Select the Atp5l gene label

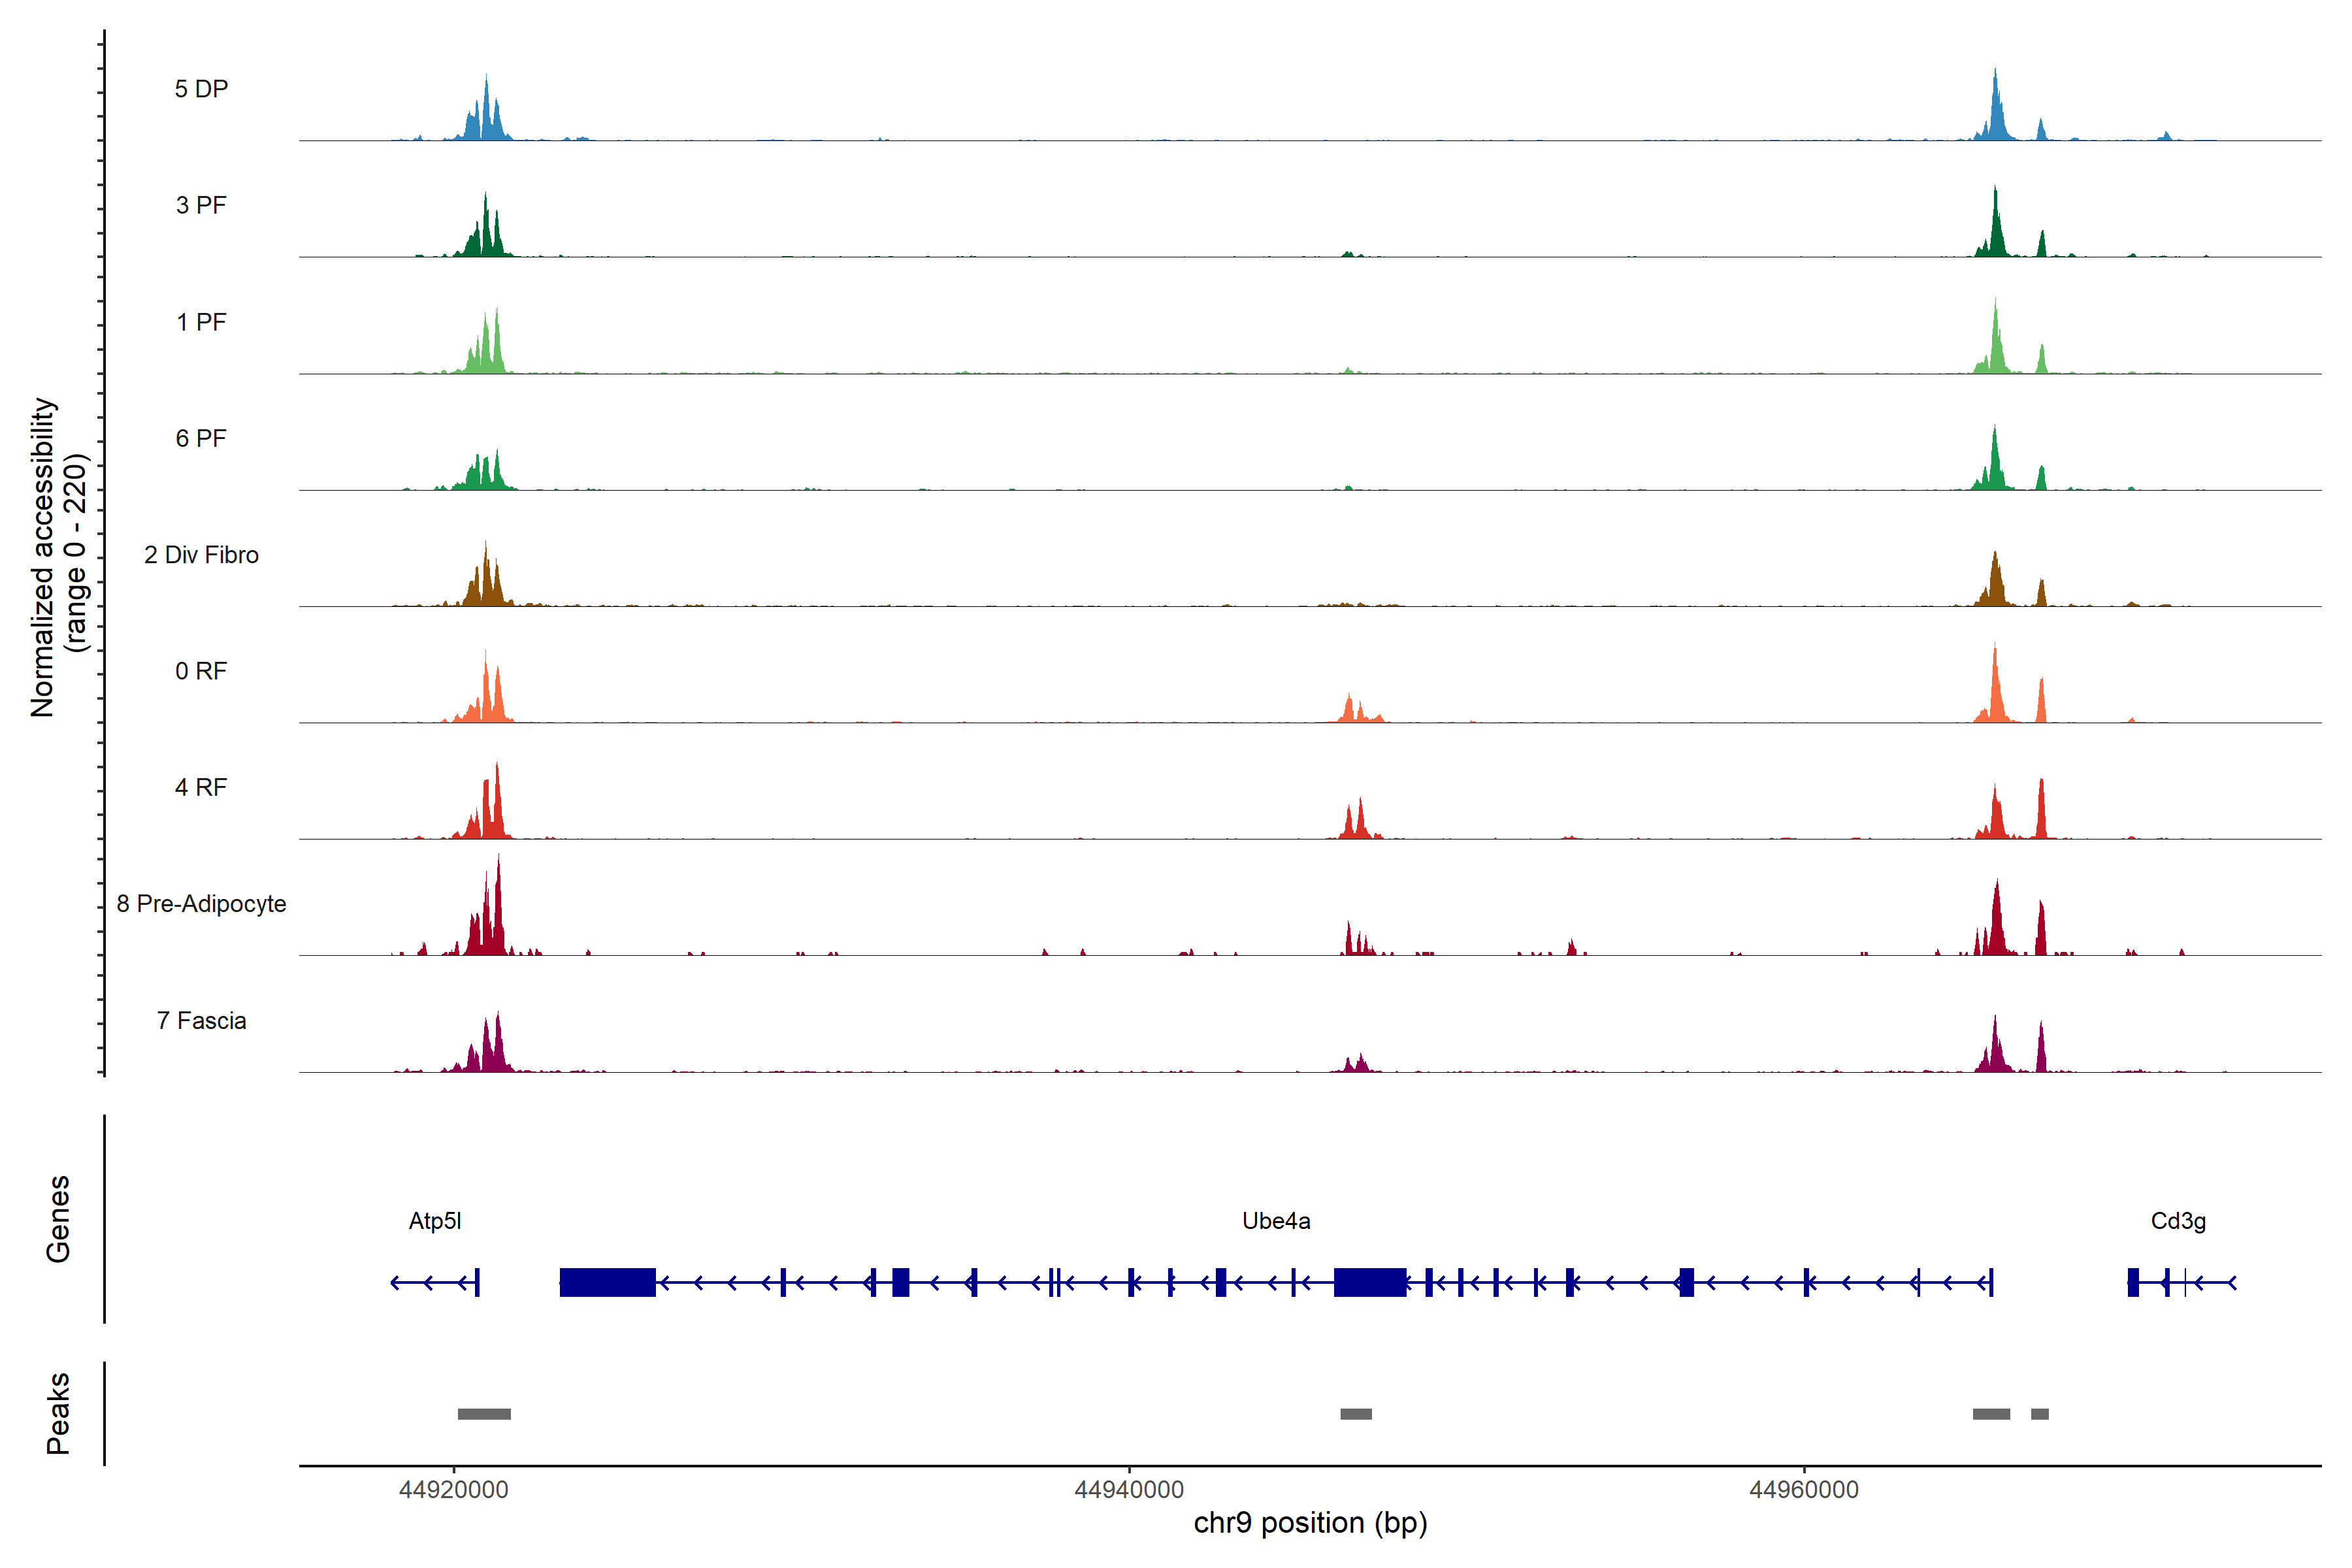[x=435, y=1221]
